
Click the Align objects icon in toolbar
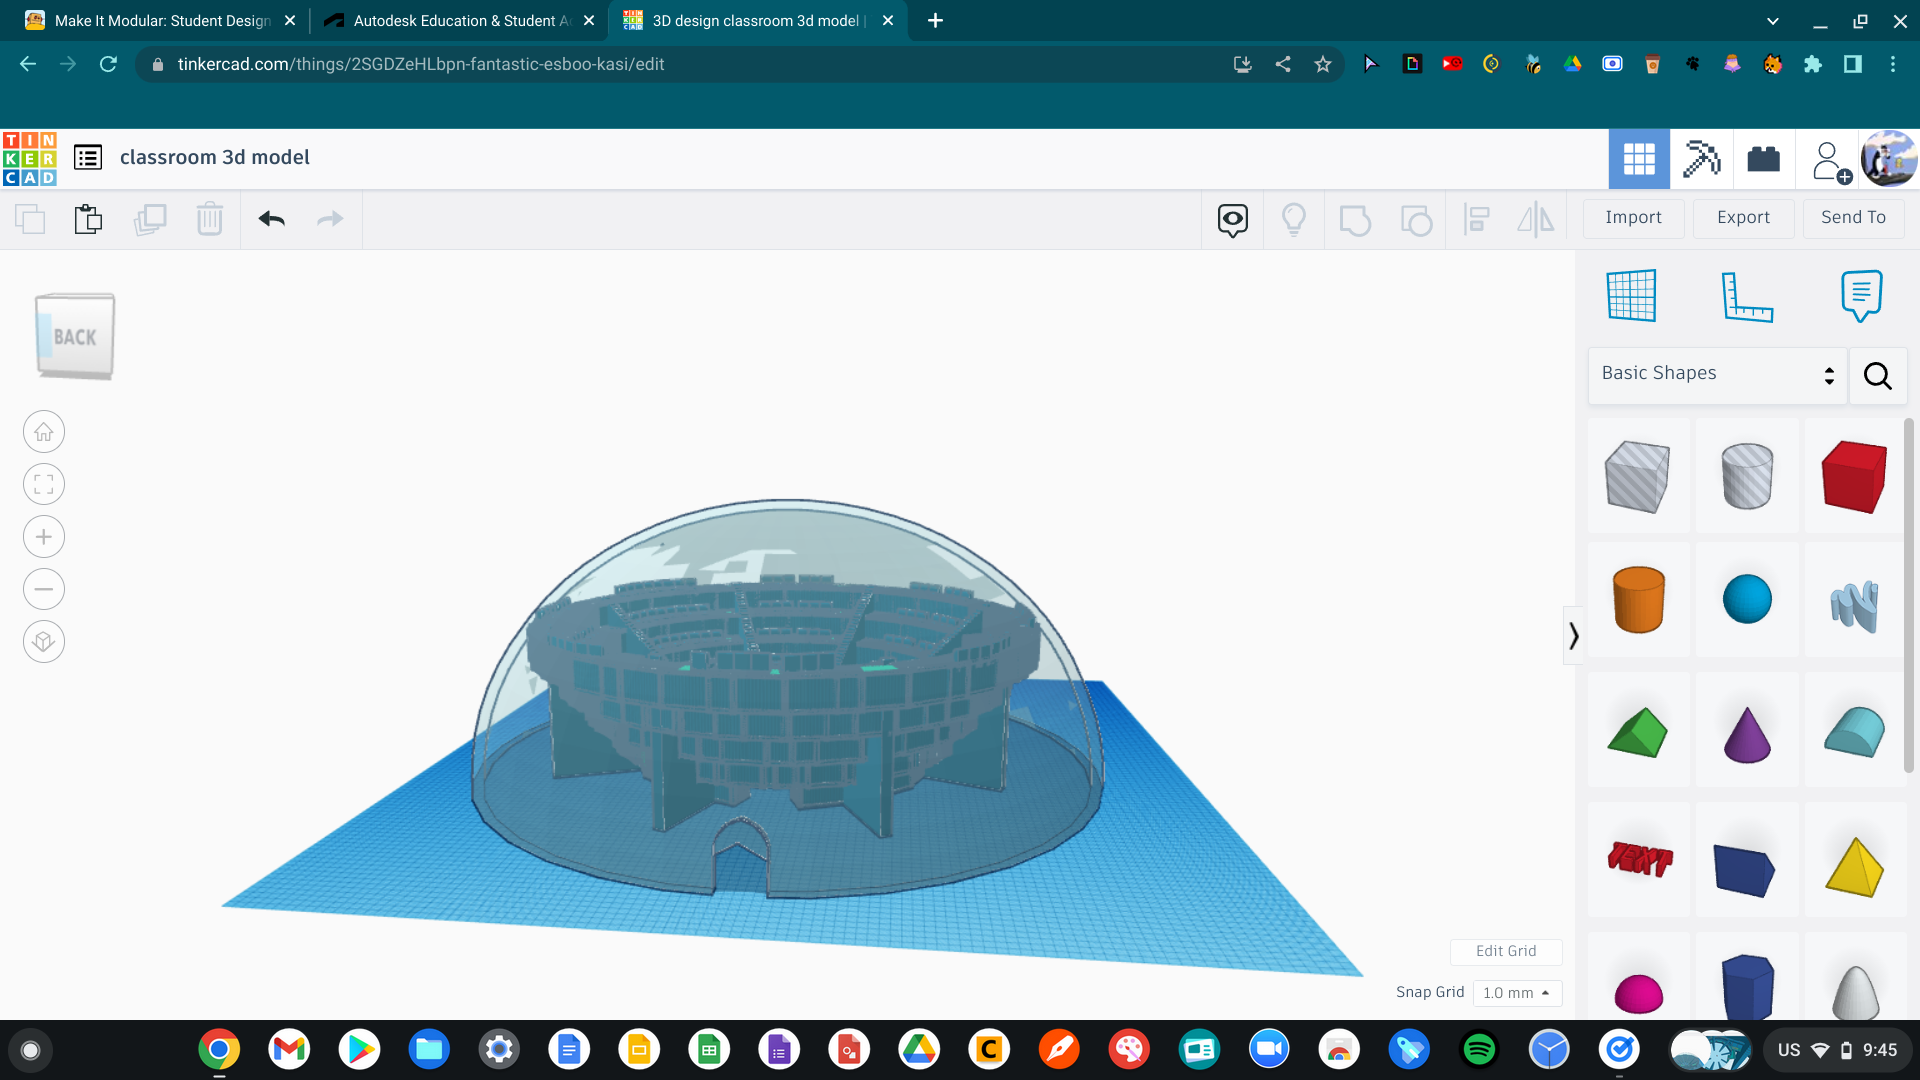coord(1476,218)
